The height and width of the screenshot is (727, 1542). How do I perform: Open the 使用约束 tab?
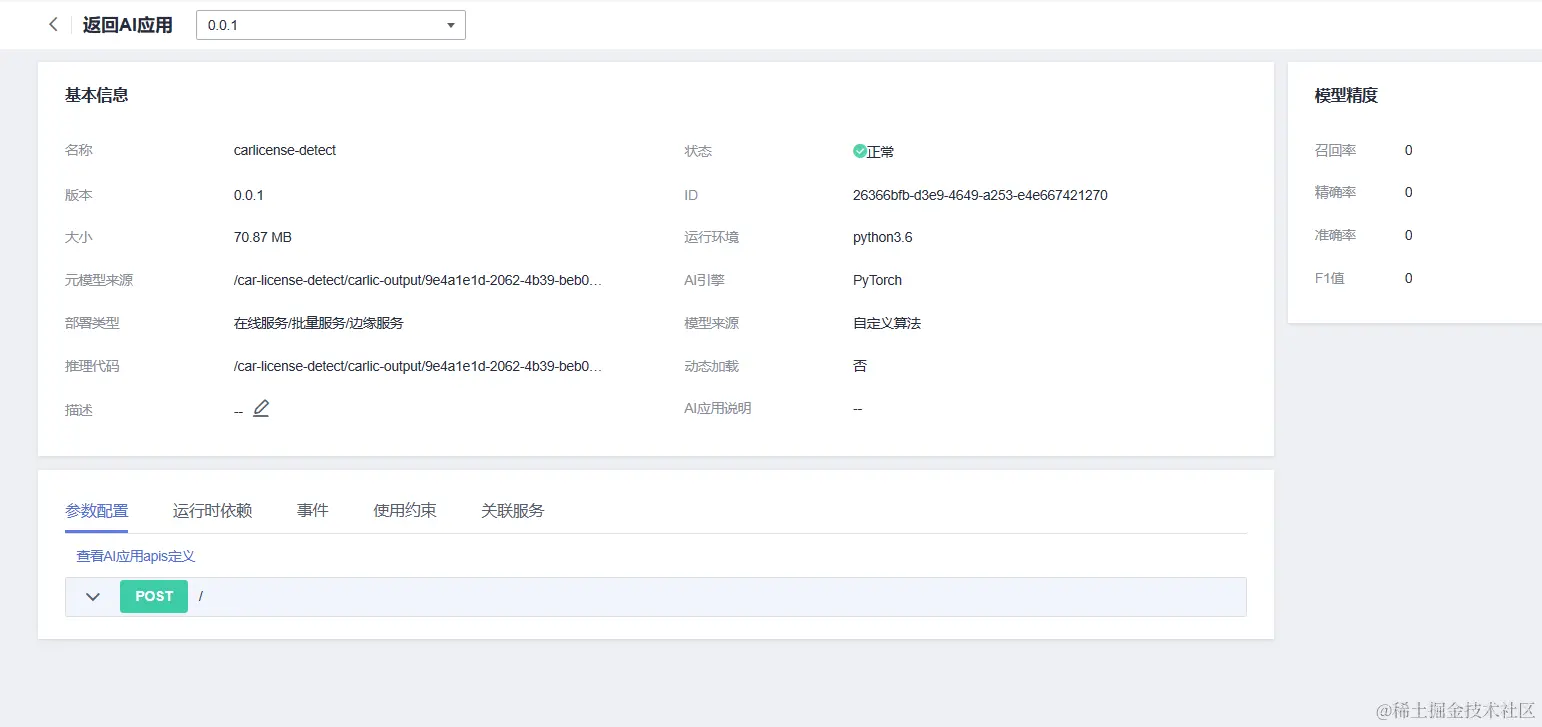click(x=405, y=510)
